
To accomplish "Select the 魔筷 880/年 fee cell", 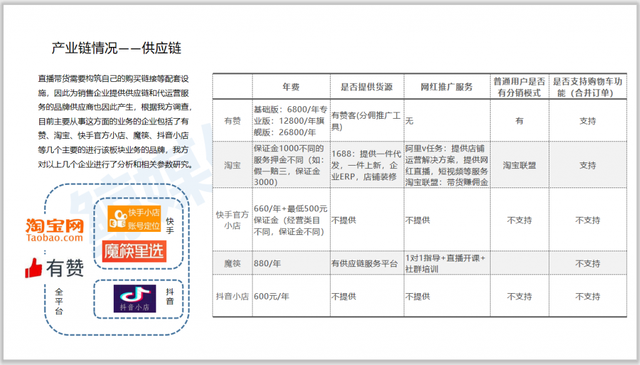I will [x=291, y=263].
